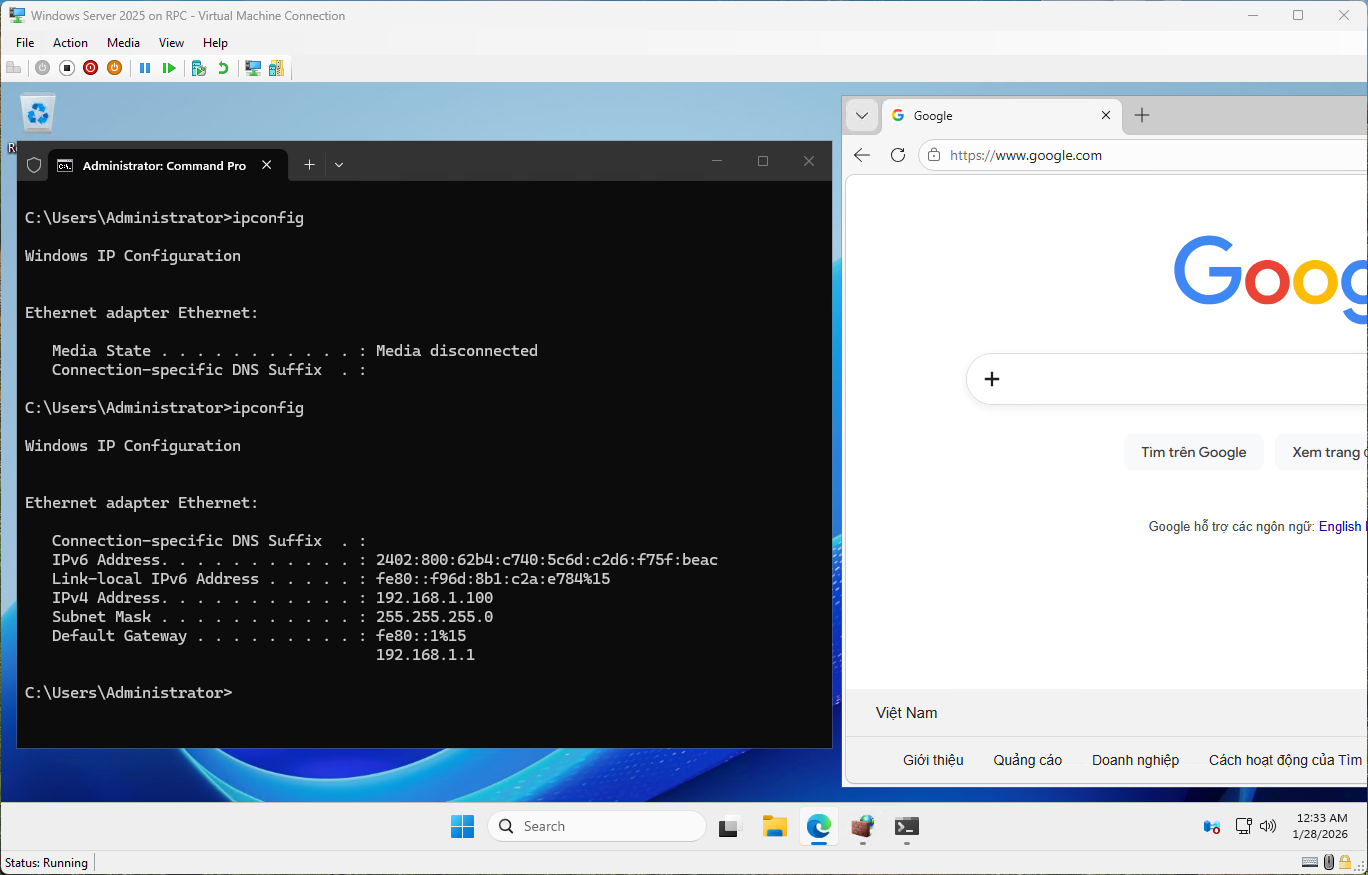This screenshot has height=875, width=1368.
Task: Toggle the Enhanced Session monitor icon
Action: (253, 68)
